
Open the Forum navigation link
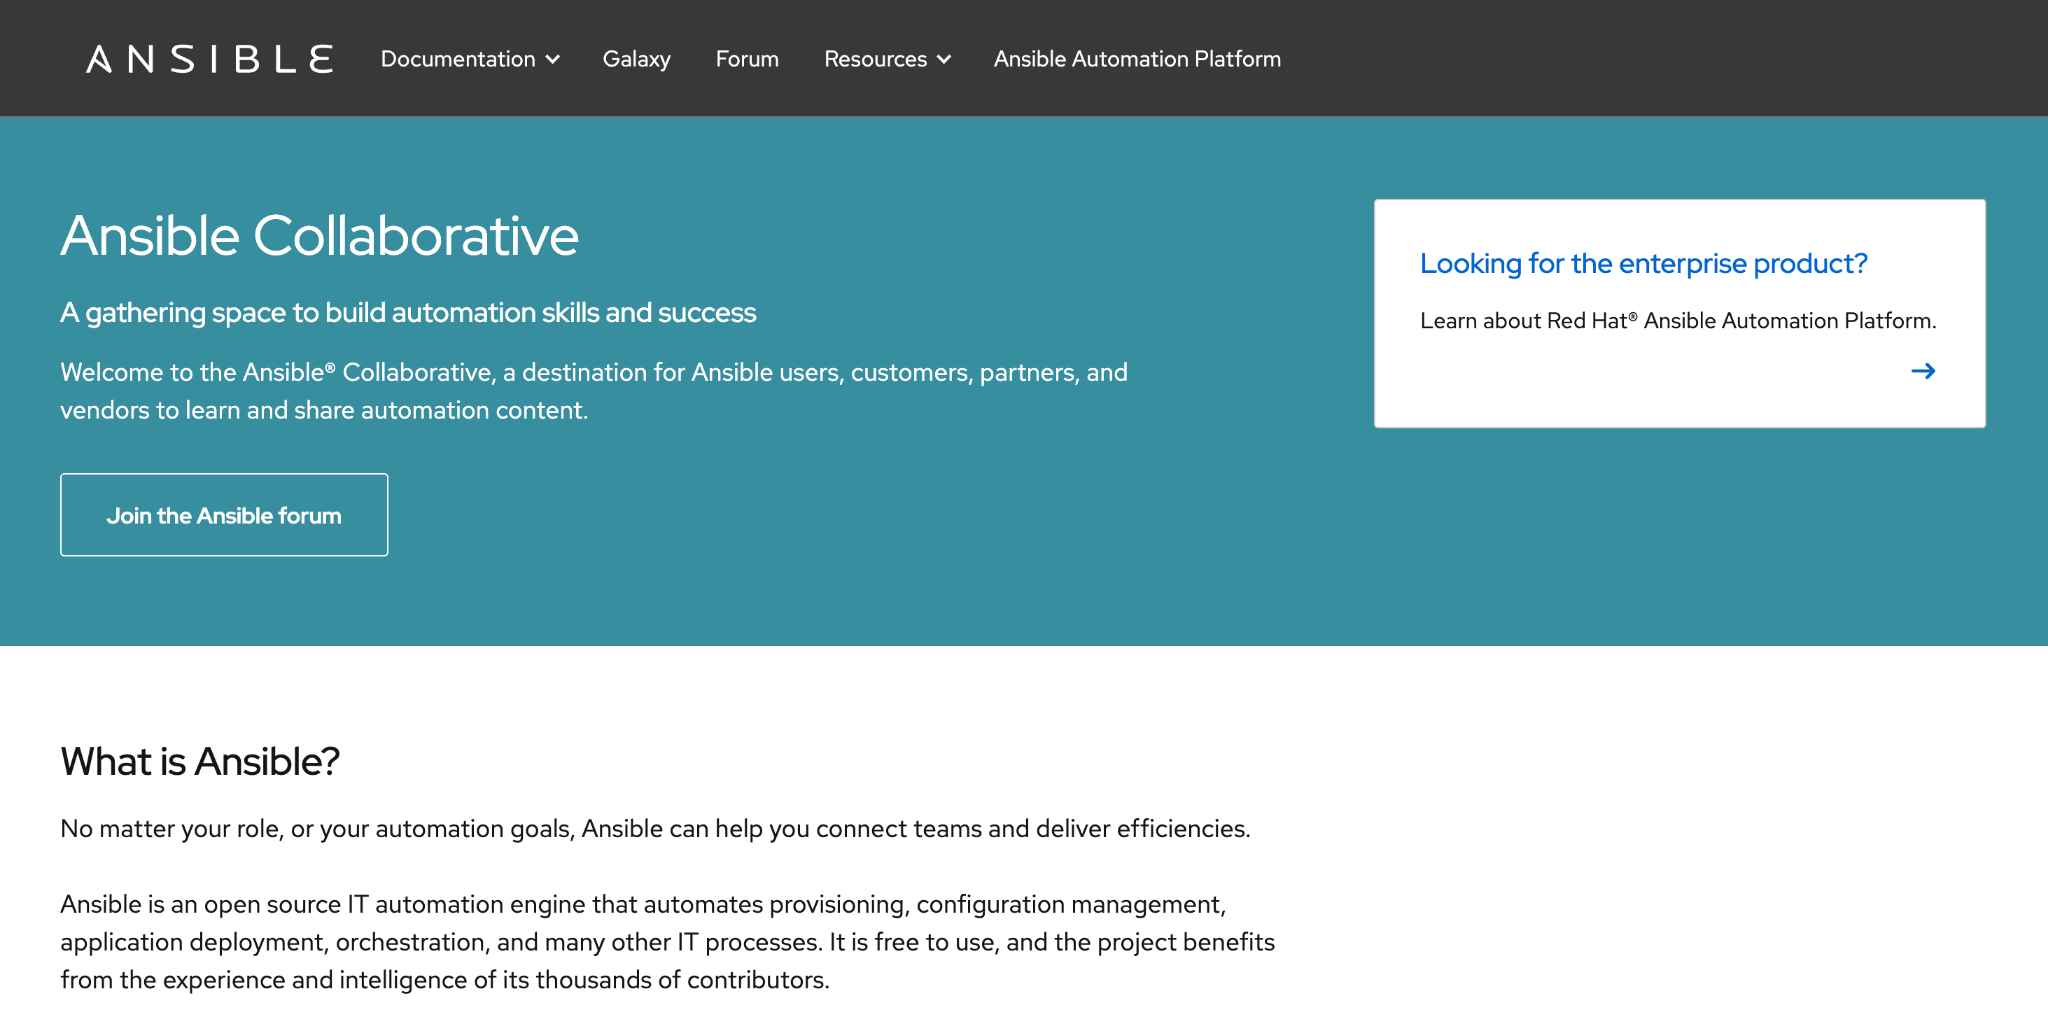pyautogui.click(x=747, y=59)
